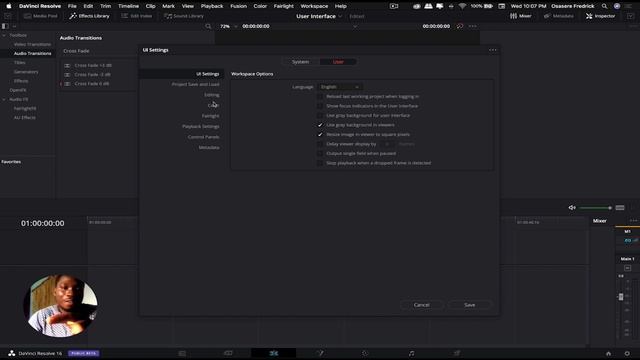Open the Color page icon in bottom bar
This screenshot has width=640, height=360.
365,353
